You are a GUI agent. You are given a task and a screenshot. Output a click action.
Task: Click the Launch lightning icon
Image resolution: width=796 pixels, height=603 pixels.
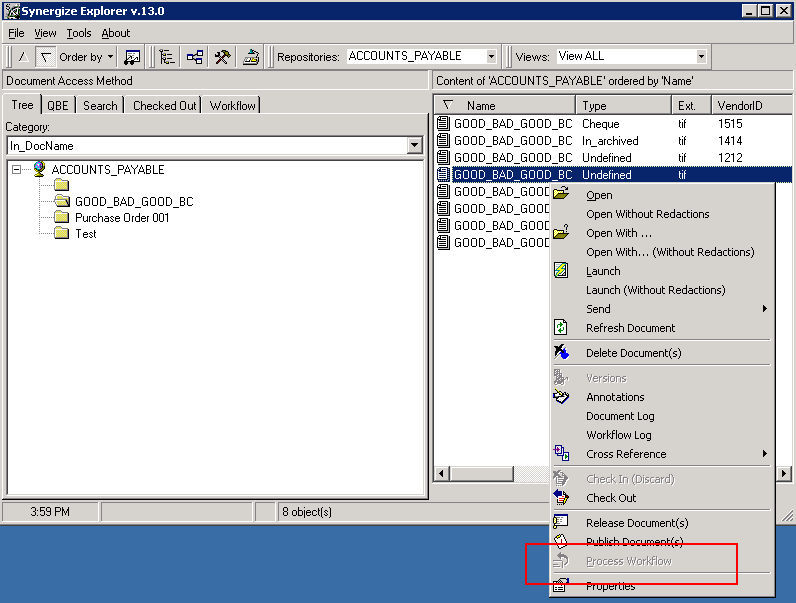click(561, 270)
